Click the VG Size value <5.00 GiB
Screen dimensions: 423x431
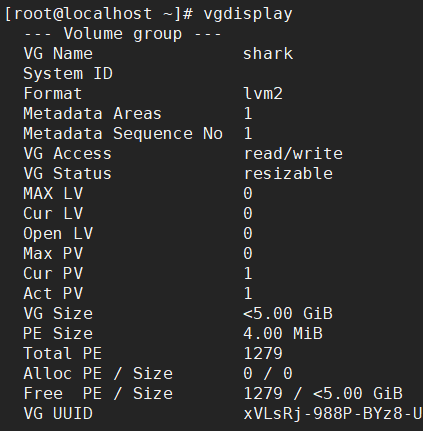tap(288, 314)
